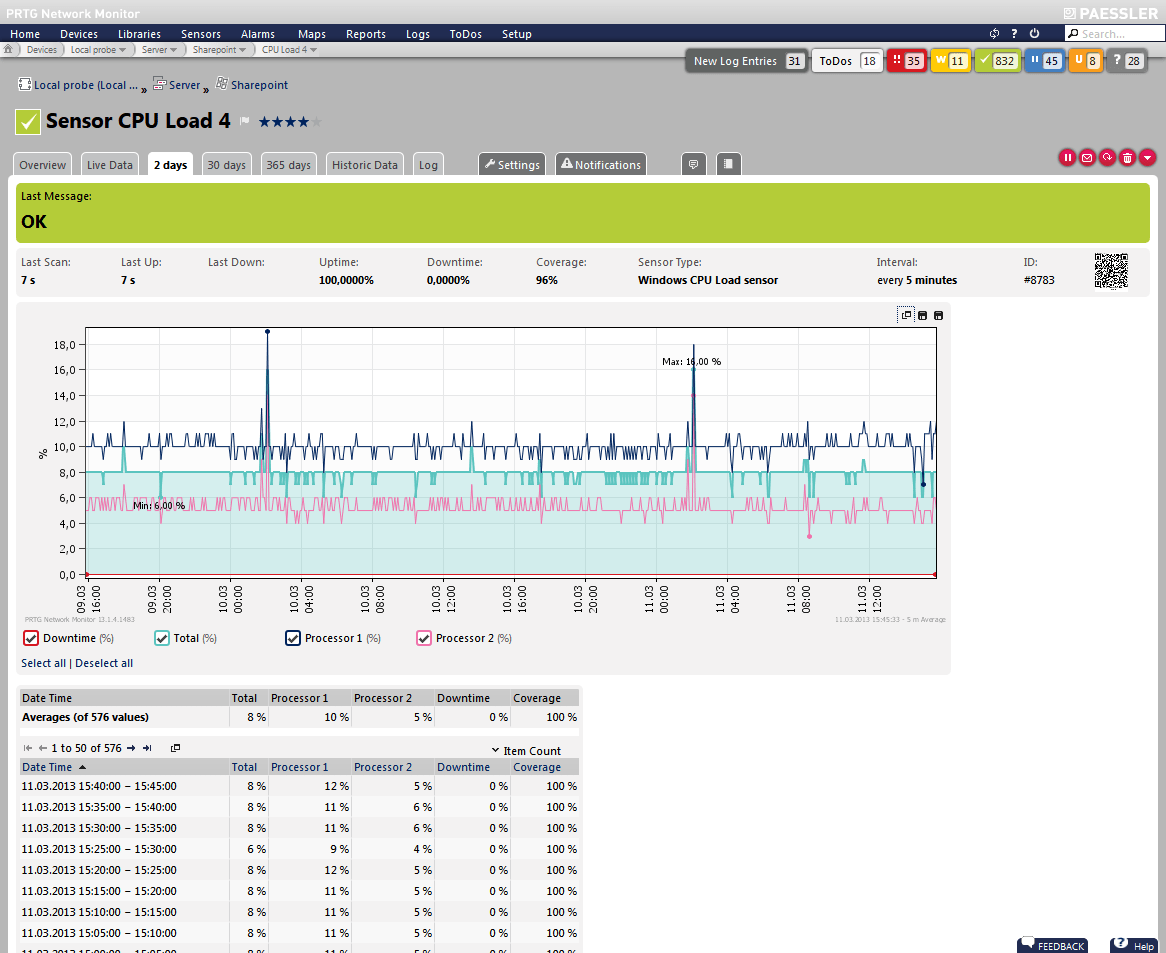Click the refresh icon in the top bar

click(x=994, y=33)
